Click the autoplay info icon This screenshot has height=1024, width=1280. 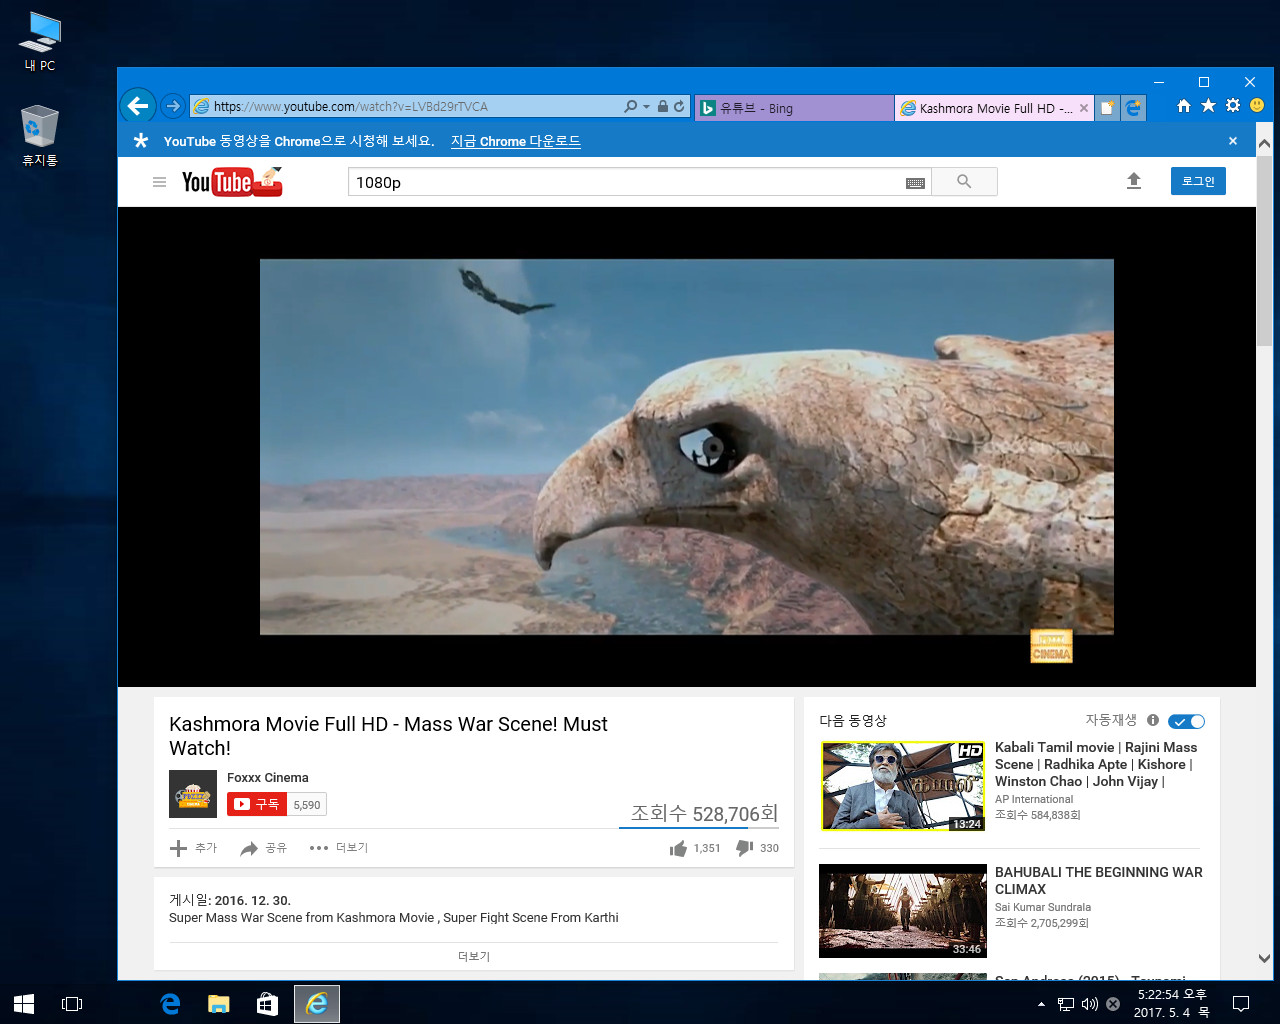click(1153, 720)
